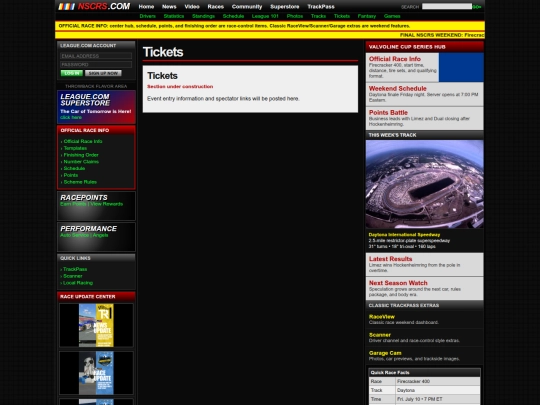Image resolution: width=540 pixels, height=405 pixels.
Task: Click Earn Points under RacePoints
Action: pos(73,204)
